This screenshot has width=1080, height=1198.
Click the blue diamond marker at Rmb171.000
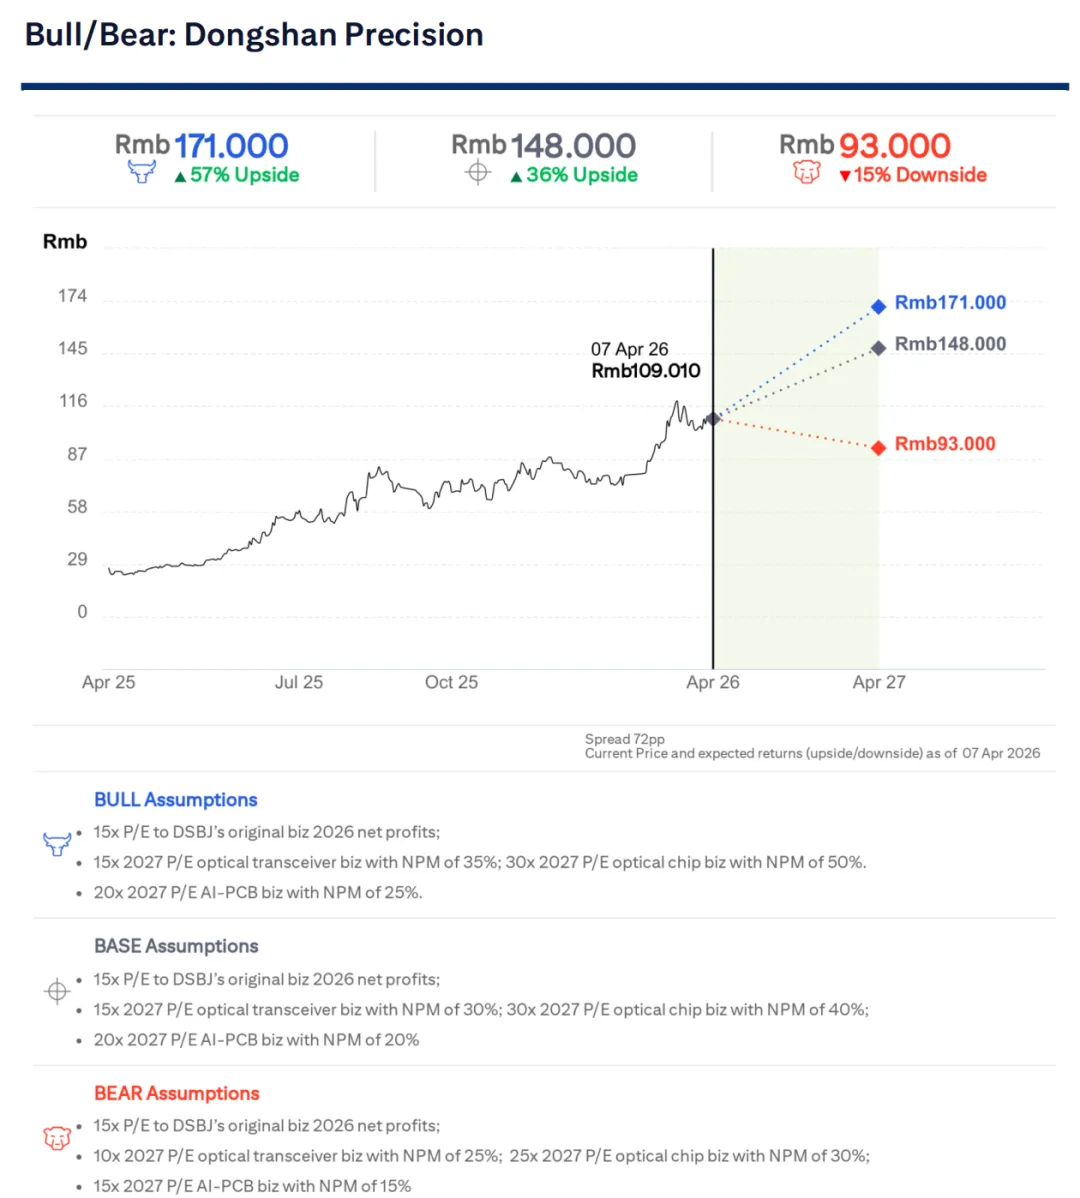[878, 306]
